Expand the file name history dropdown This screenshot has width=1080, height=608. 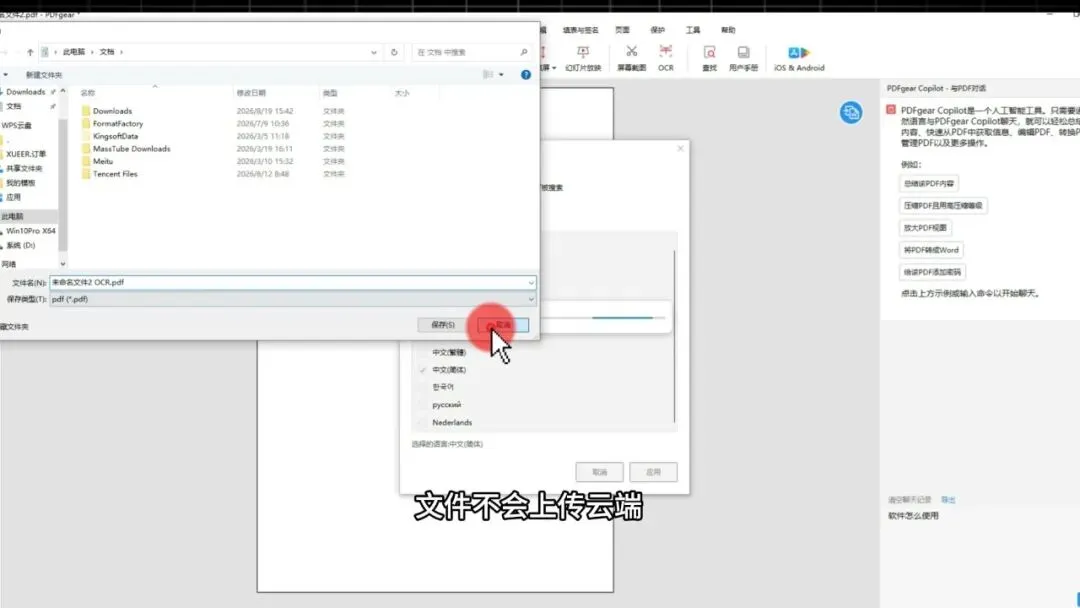(x=530, y=282)
